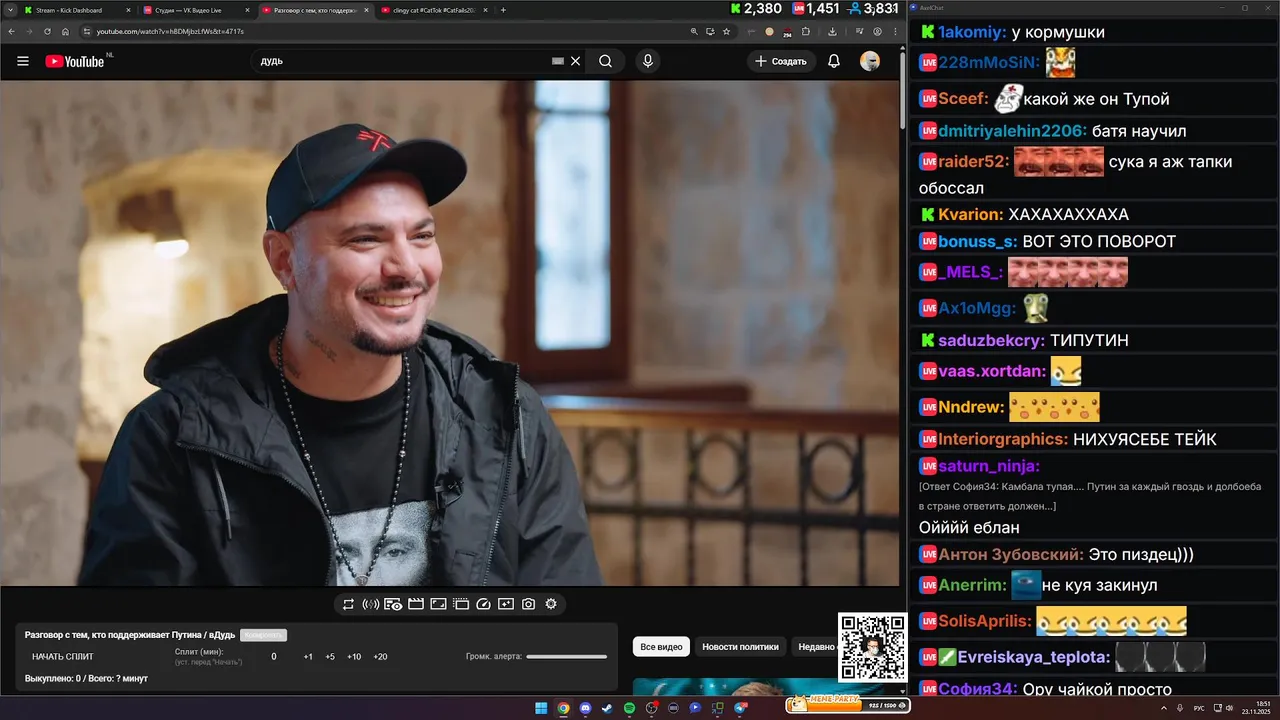Reload the page with the refresh button
1280x720 pixels.
pyautogui.click(x=47, y=31)
